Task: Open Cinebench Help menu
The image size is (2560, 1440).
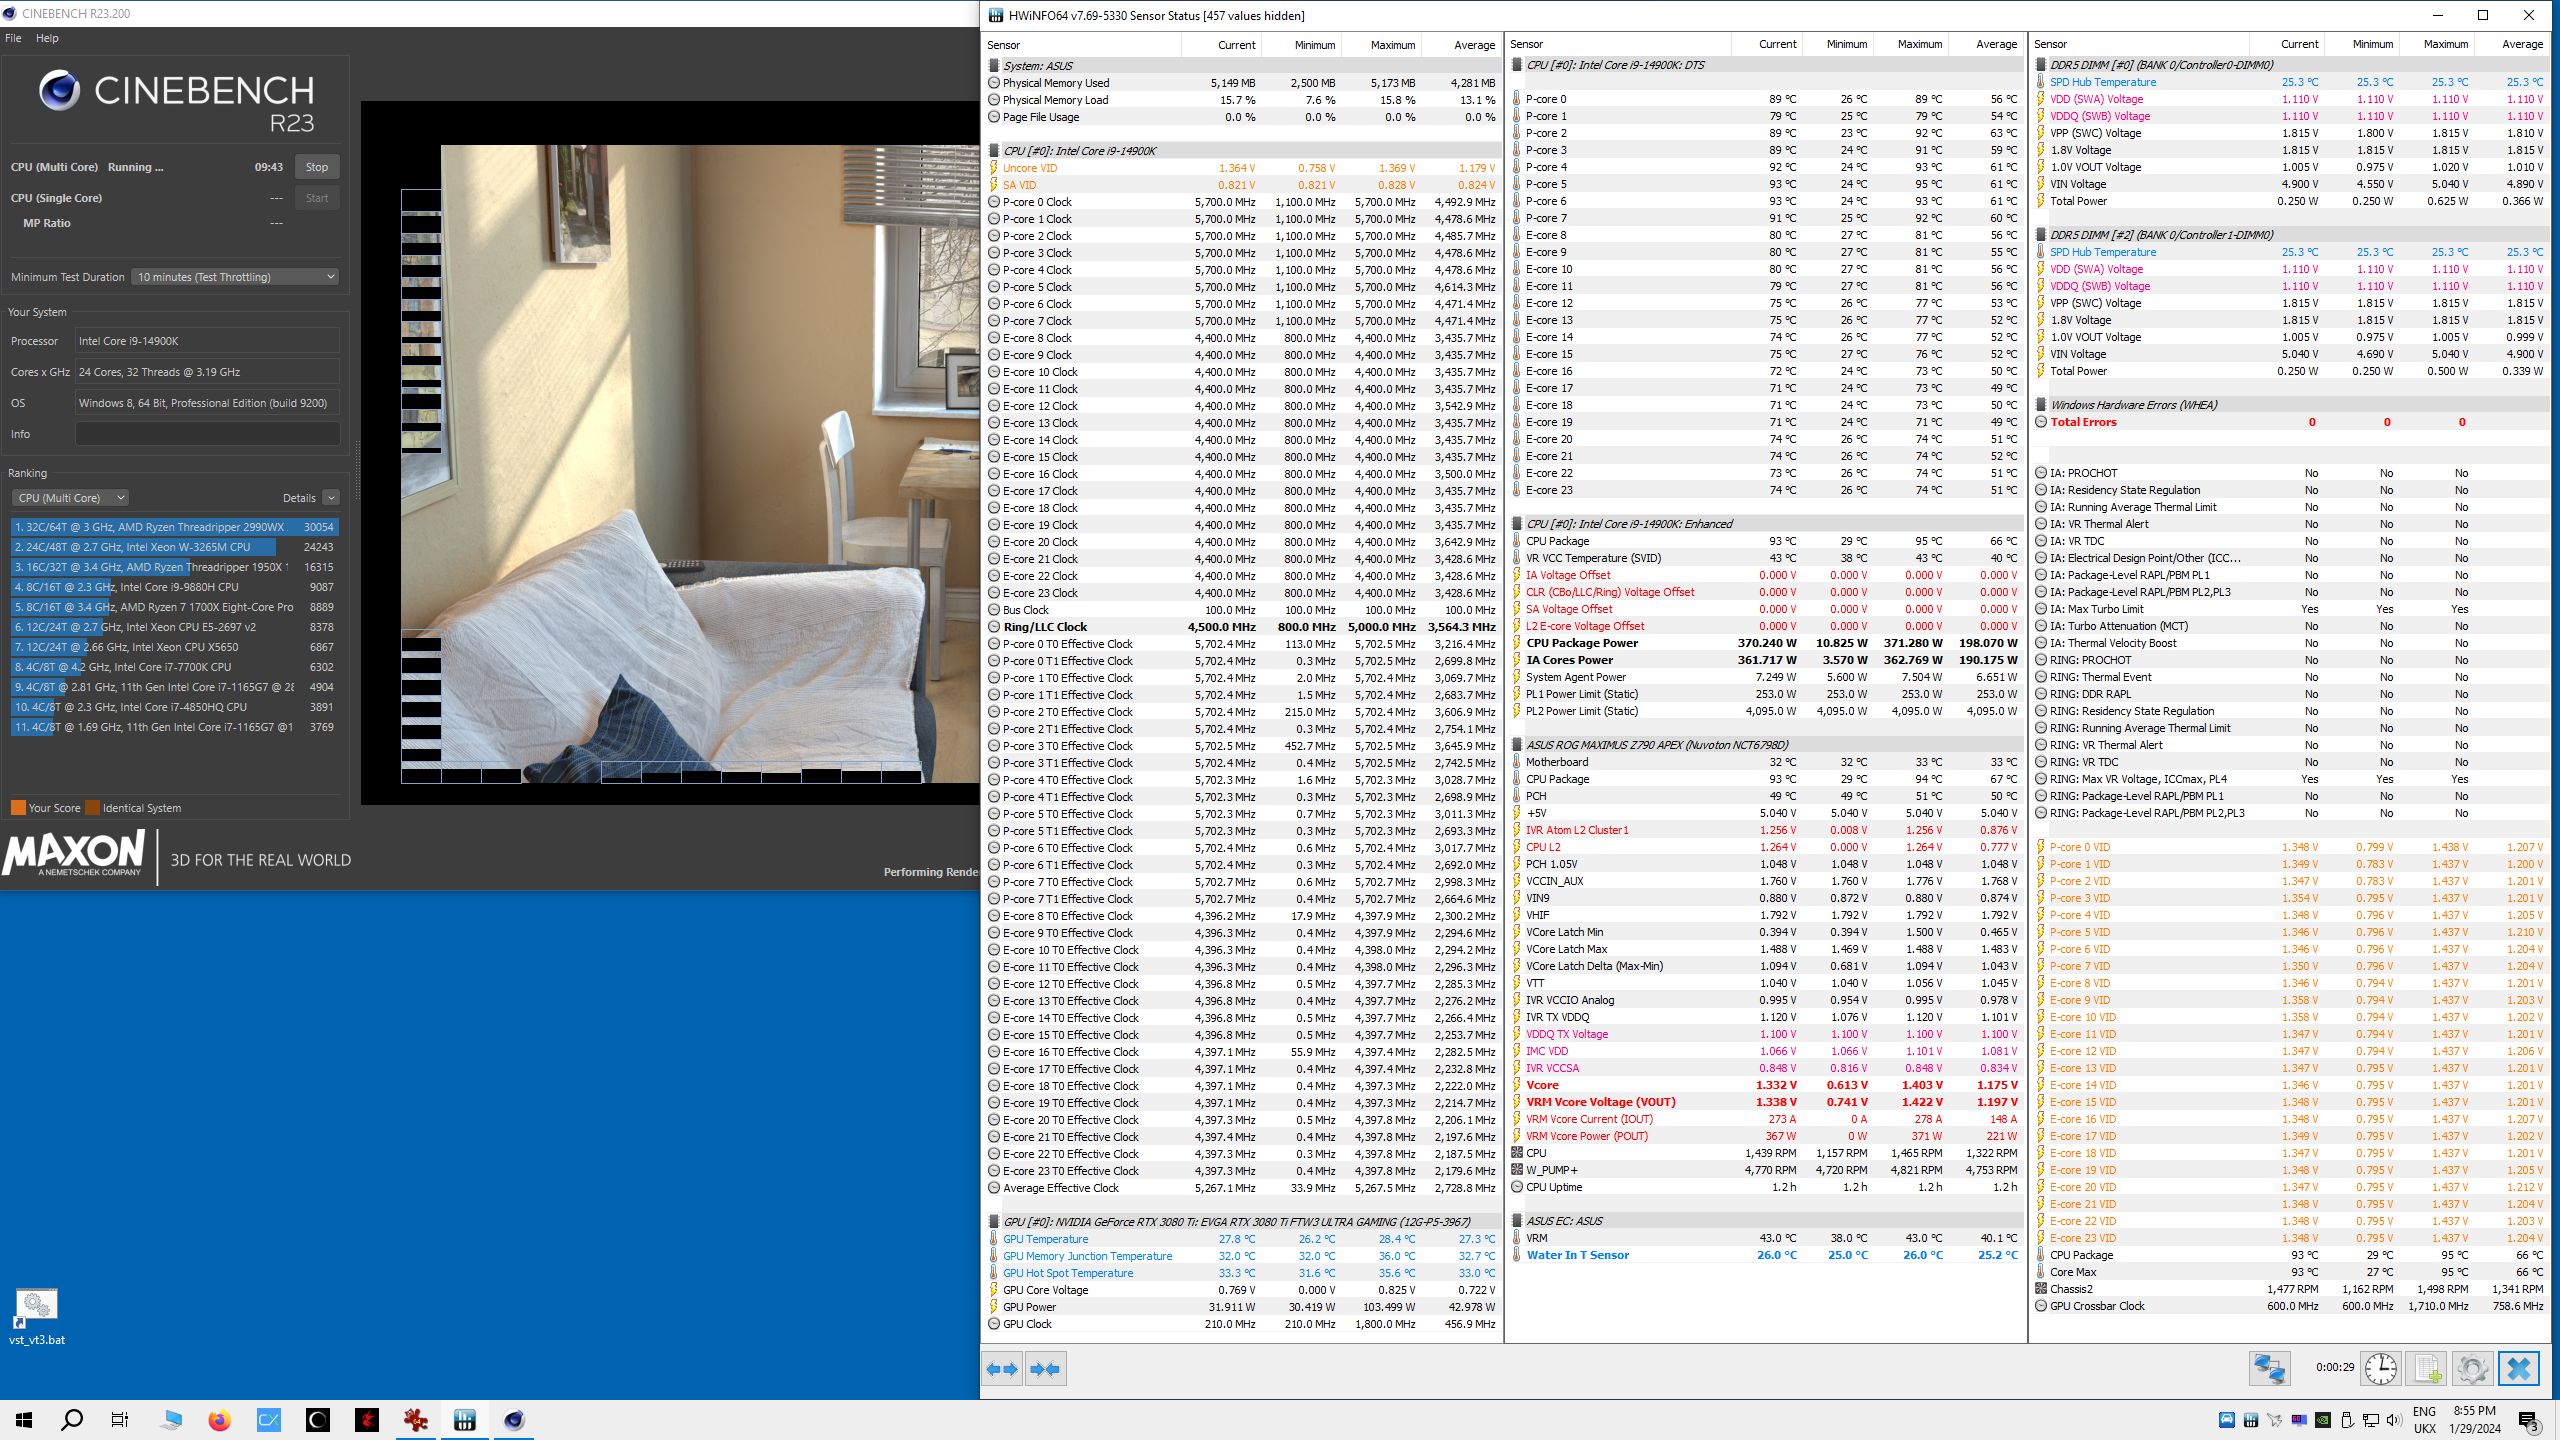Action: coord(47,38)
